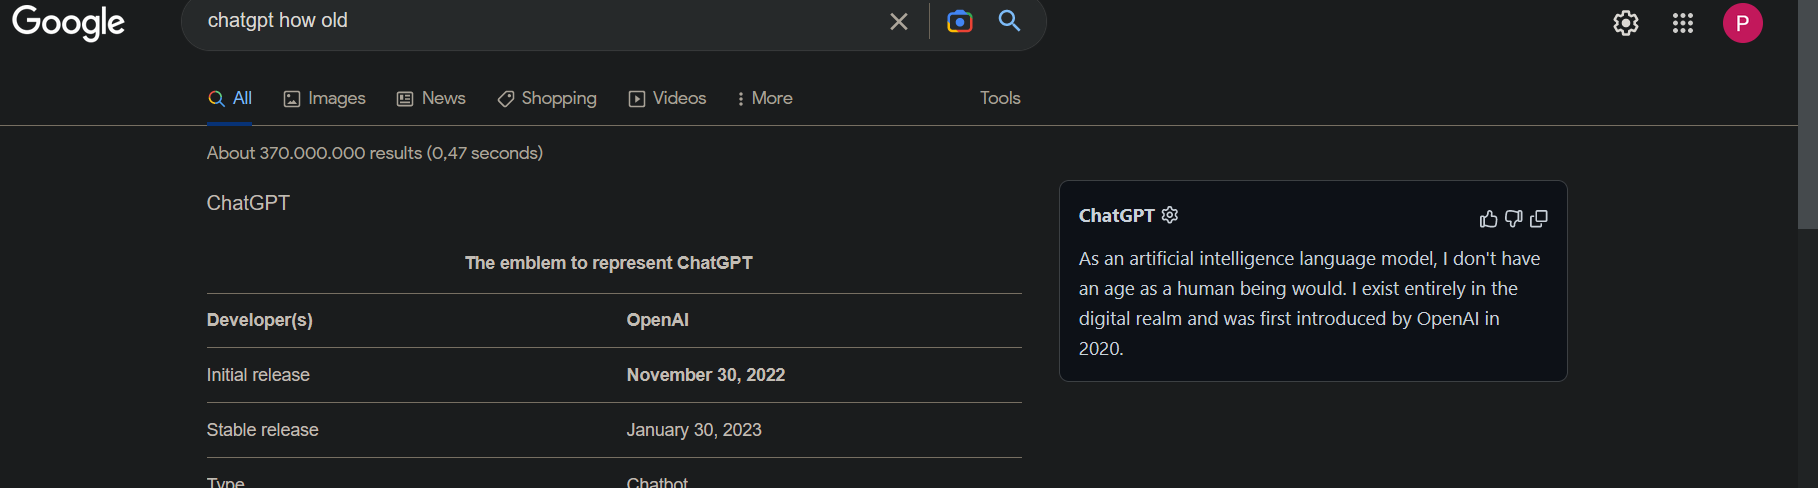Expand the More search options
This screenshot has width=1818, height=488.
765,98
